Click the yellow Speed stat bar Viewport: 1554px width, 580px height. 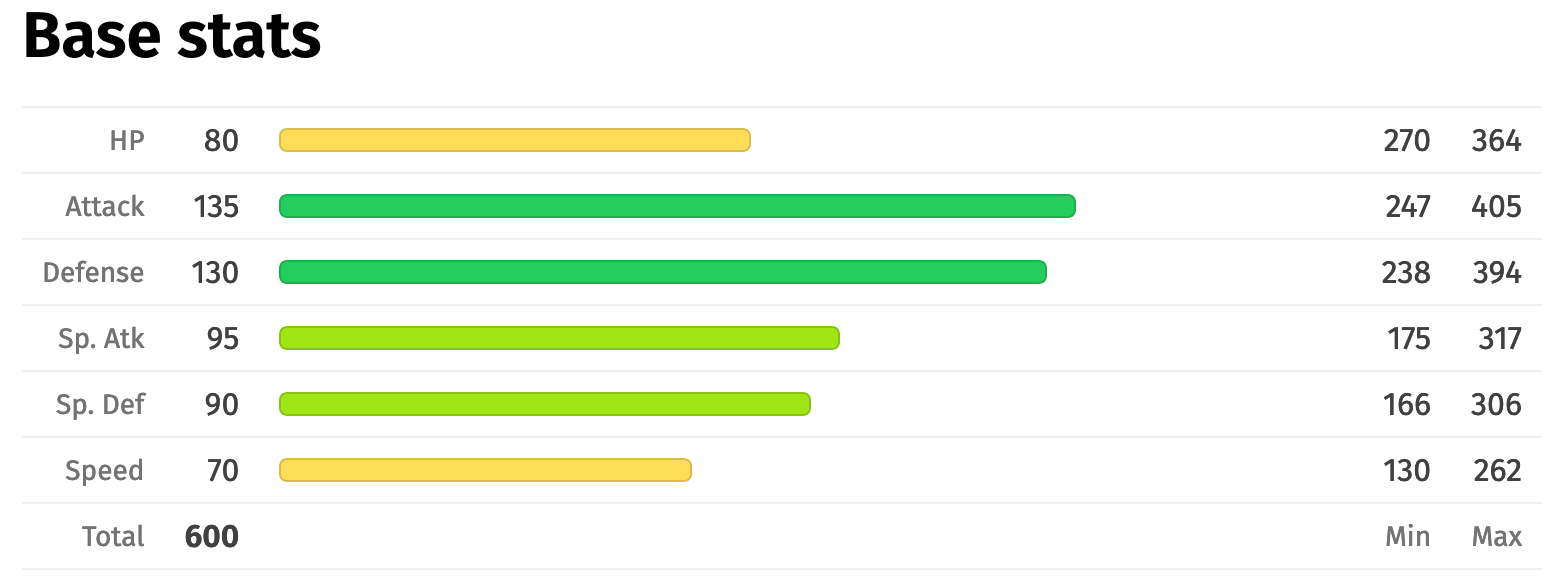[x=485, y=470]
